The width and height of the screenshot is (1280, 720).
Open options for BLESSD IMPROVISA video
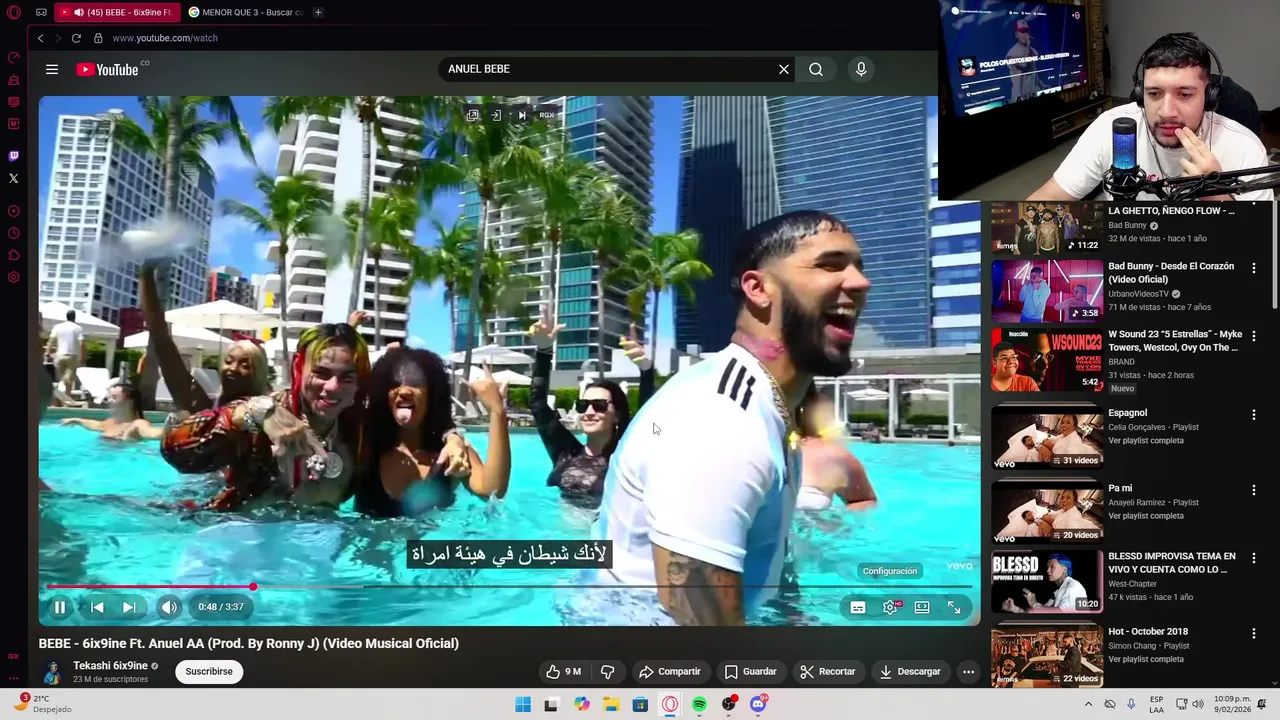click(1253, 558)
